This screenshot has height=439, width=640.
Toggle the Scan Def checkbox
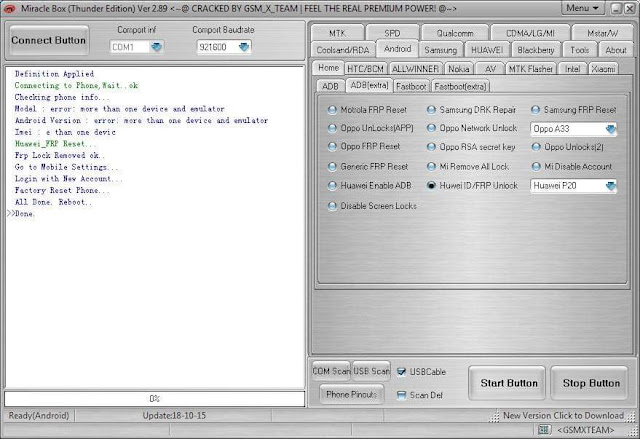(x=401, y=395)
